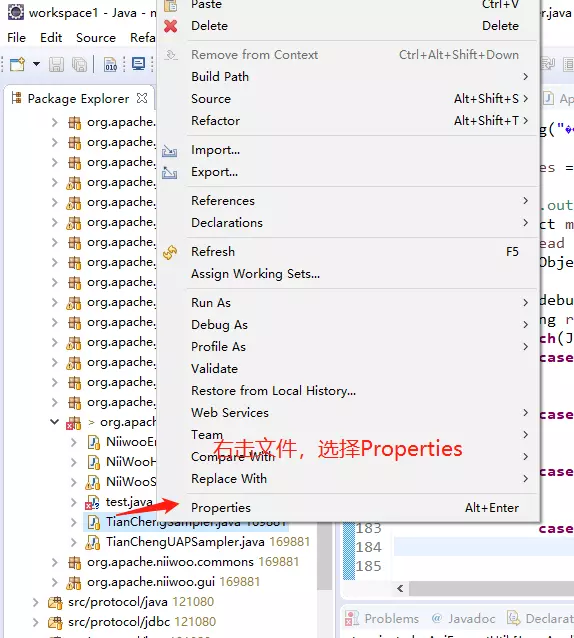Expand the src/protocol/java source folder
Viewport: 574px width, 638px height.
coord(36,602)
